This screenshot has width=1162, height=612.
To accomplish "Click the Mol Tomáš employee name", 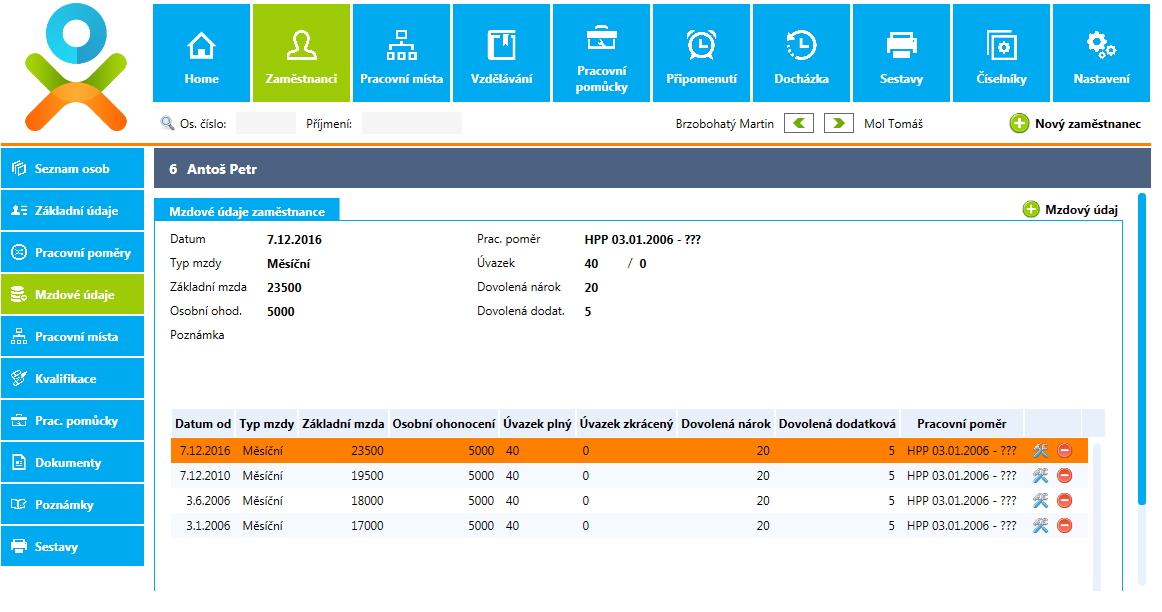I will tap(893, 124).
